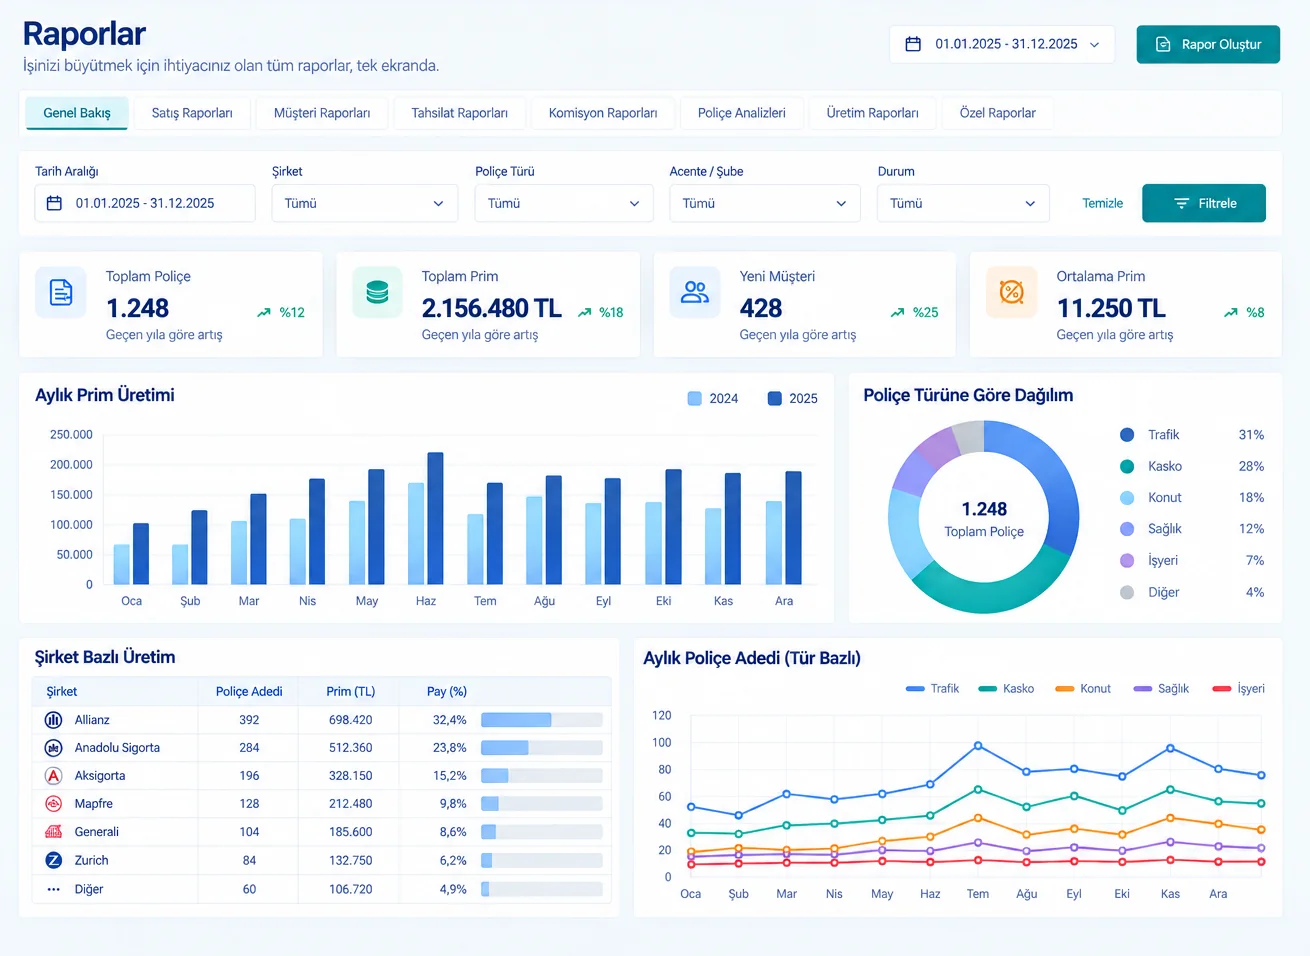Toggle the 2025 series in bar chart legend
Viewport: 1310px width, 956px height.
coord(793,398)
